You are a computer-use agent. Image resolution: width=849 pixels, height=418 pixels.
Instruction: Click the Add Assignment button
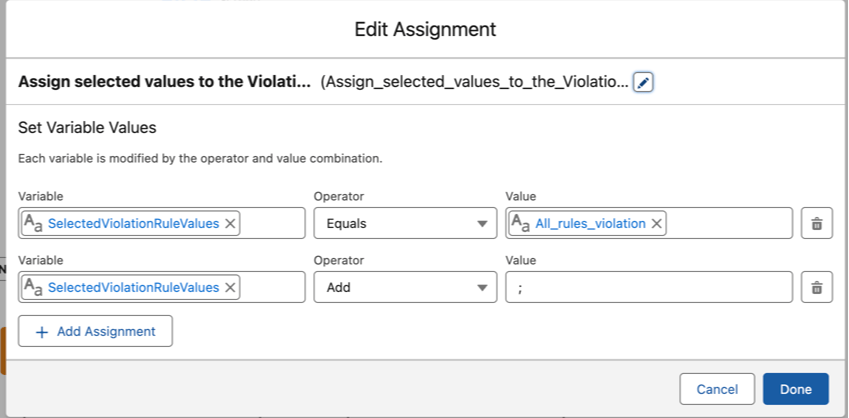(x=95, y=331)
